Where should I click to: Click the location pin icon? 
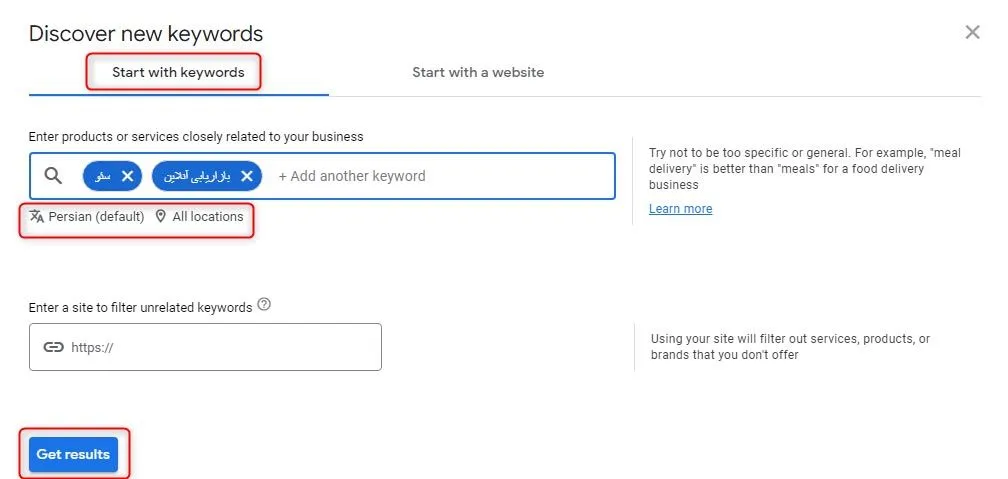161,217
